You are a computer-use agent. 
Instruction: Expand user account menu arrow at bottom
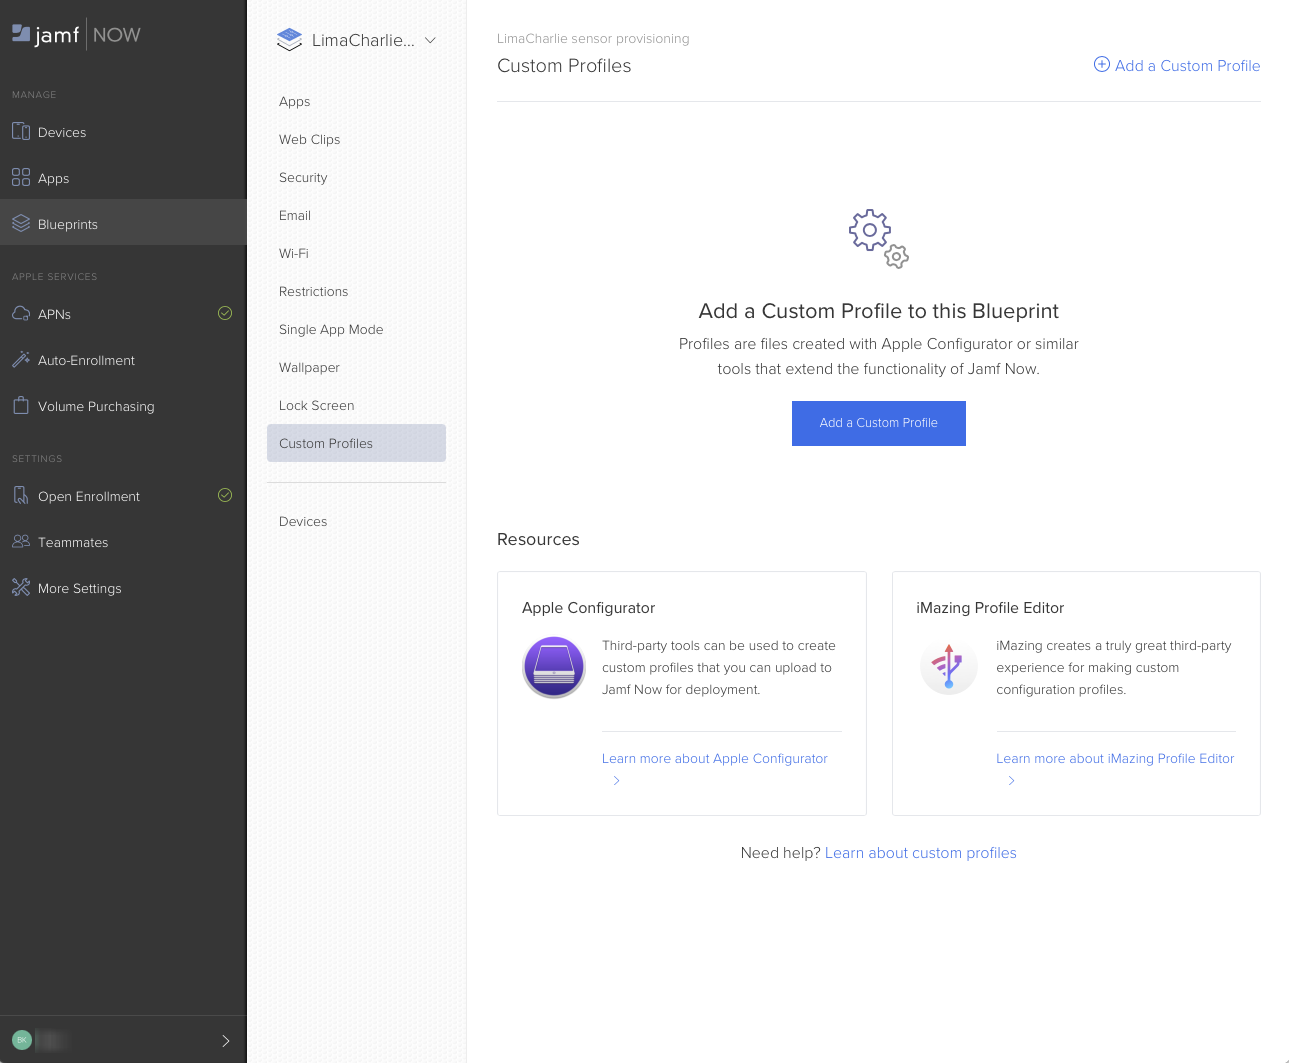pyautogui.click(x=225, y=1041)
